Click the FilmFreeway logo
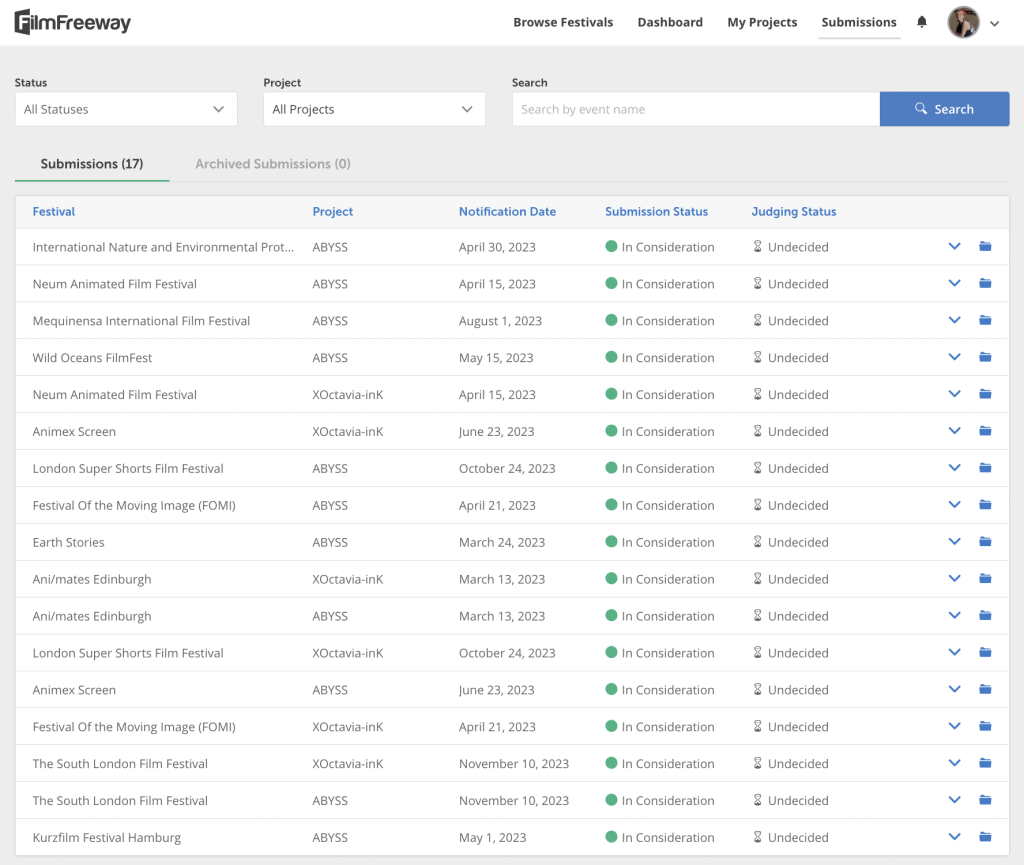This screenshot has height=865, width=1024. [72, 22]
